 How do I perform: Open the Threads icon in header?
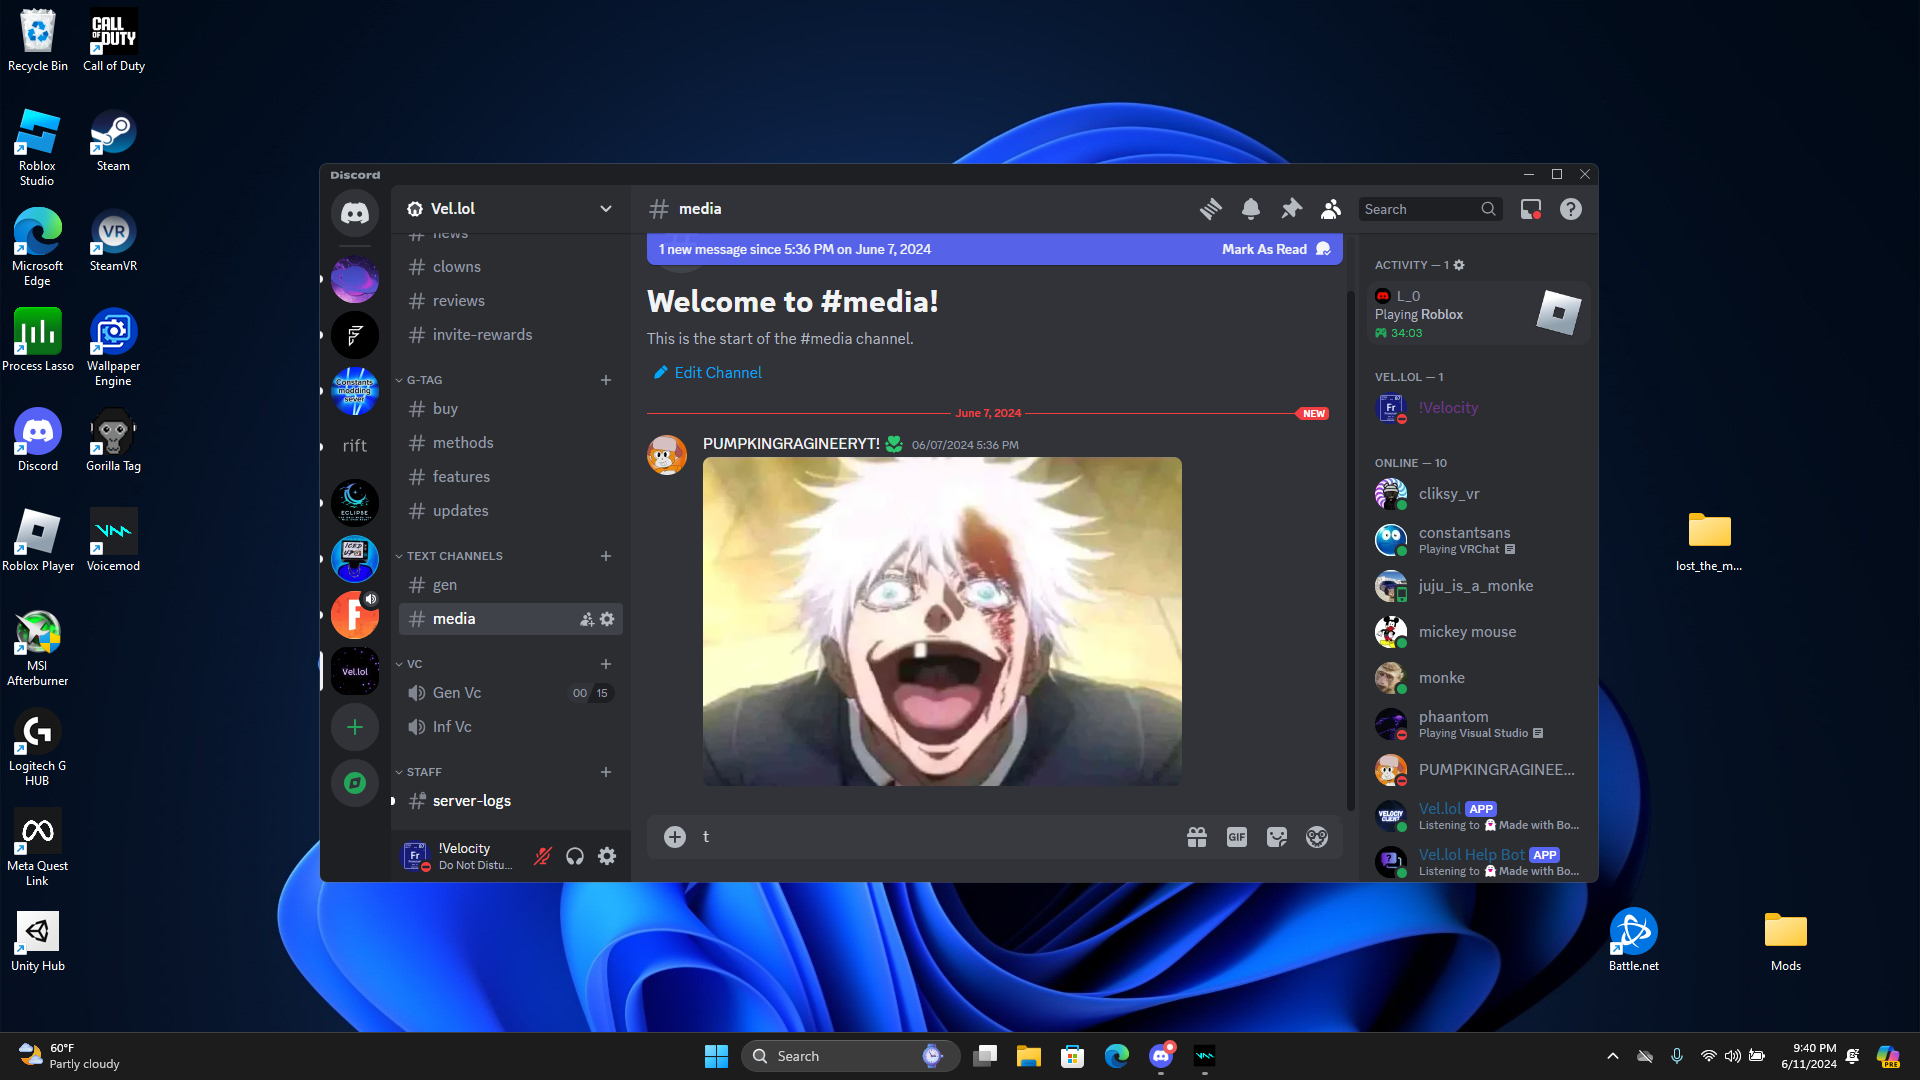point(1210,209)
